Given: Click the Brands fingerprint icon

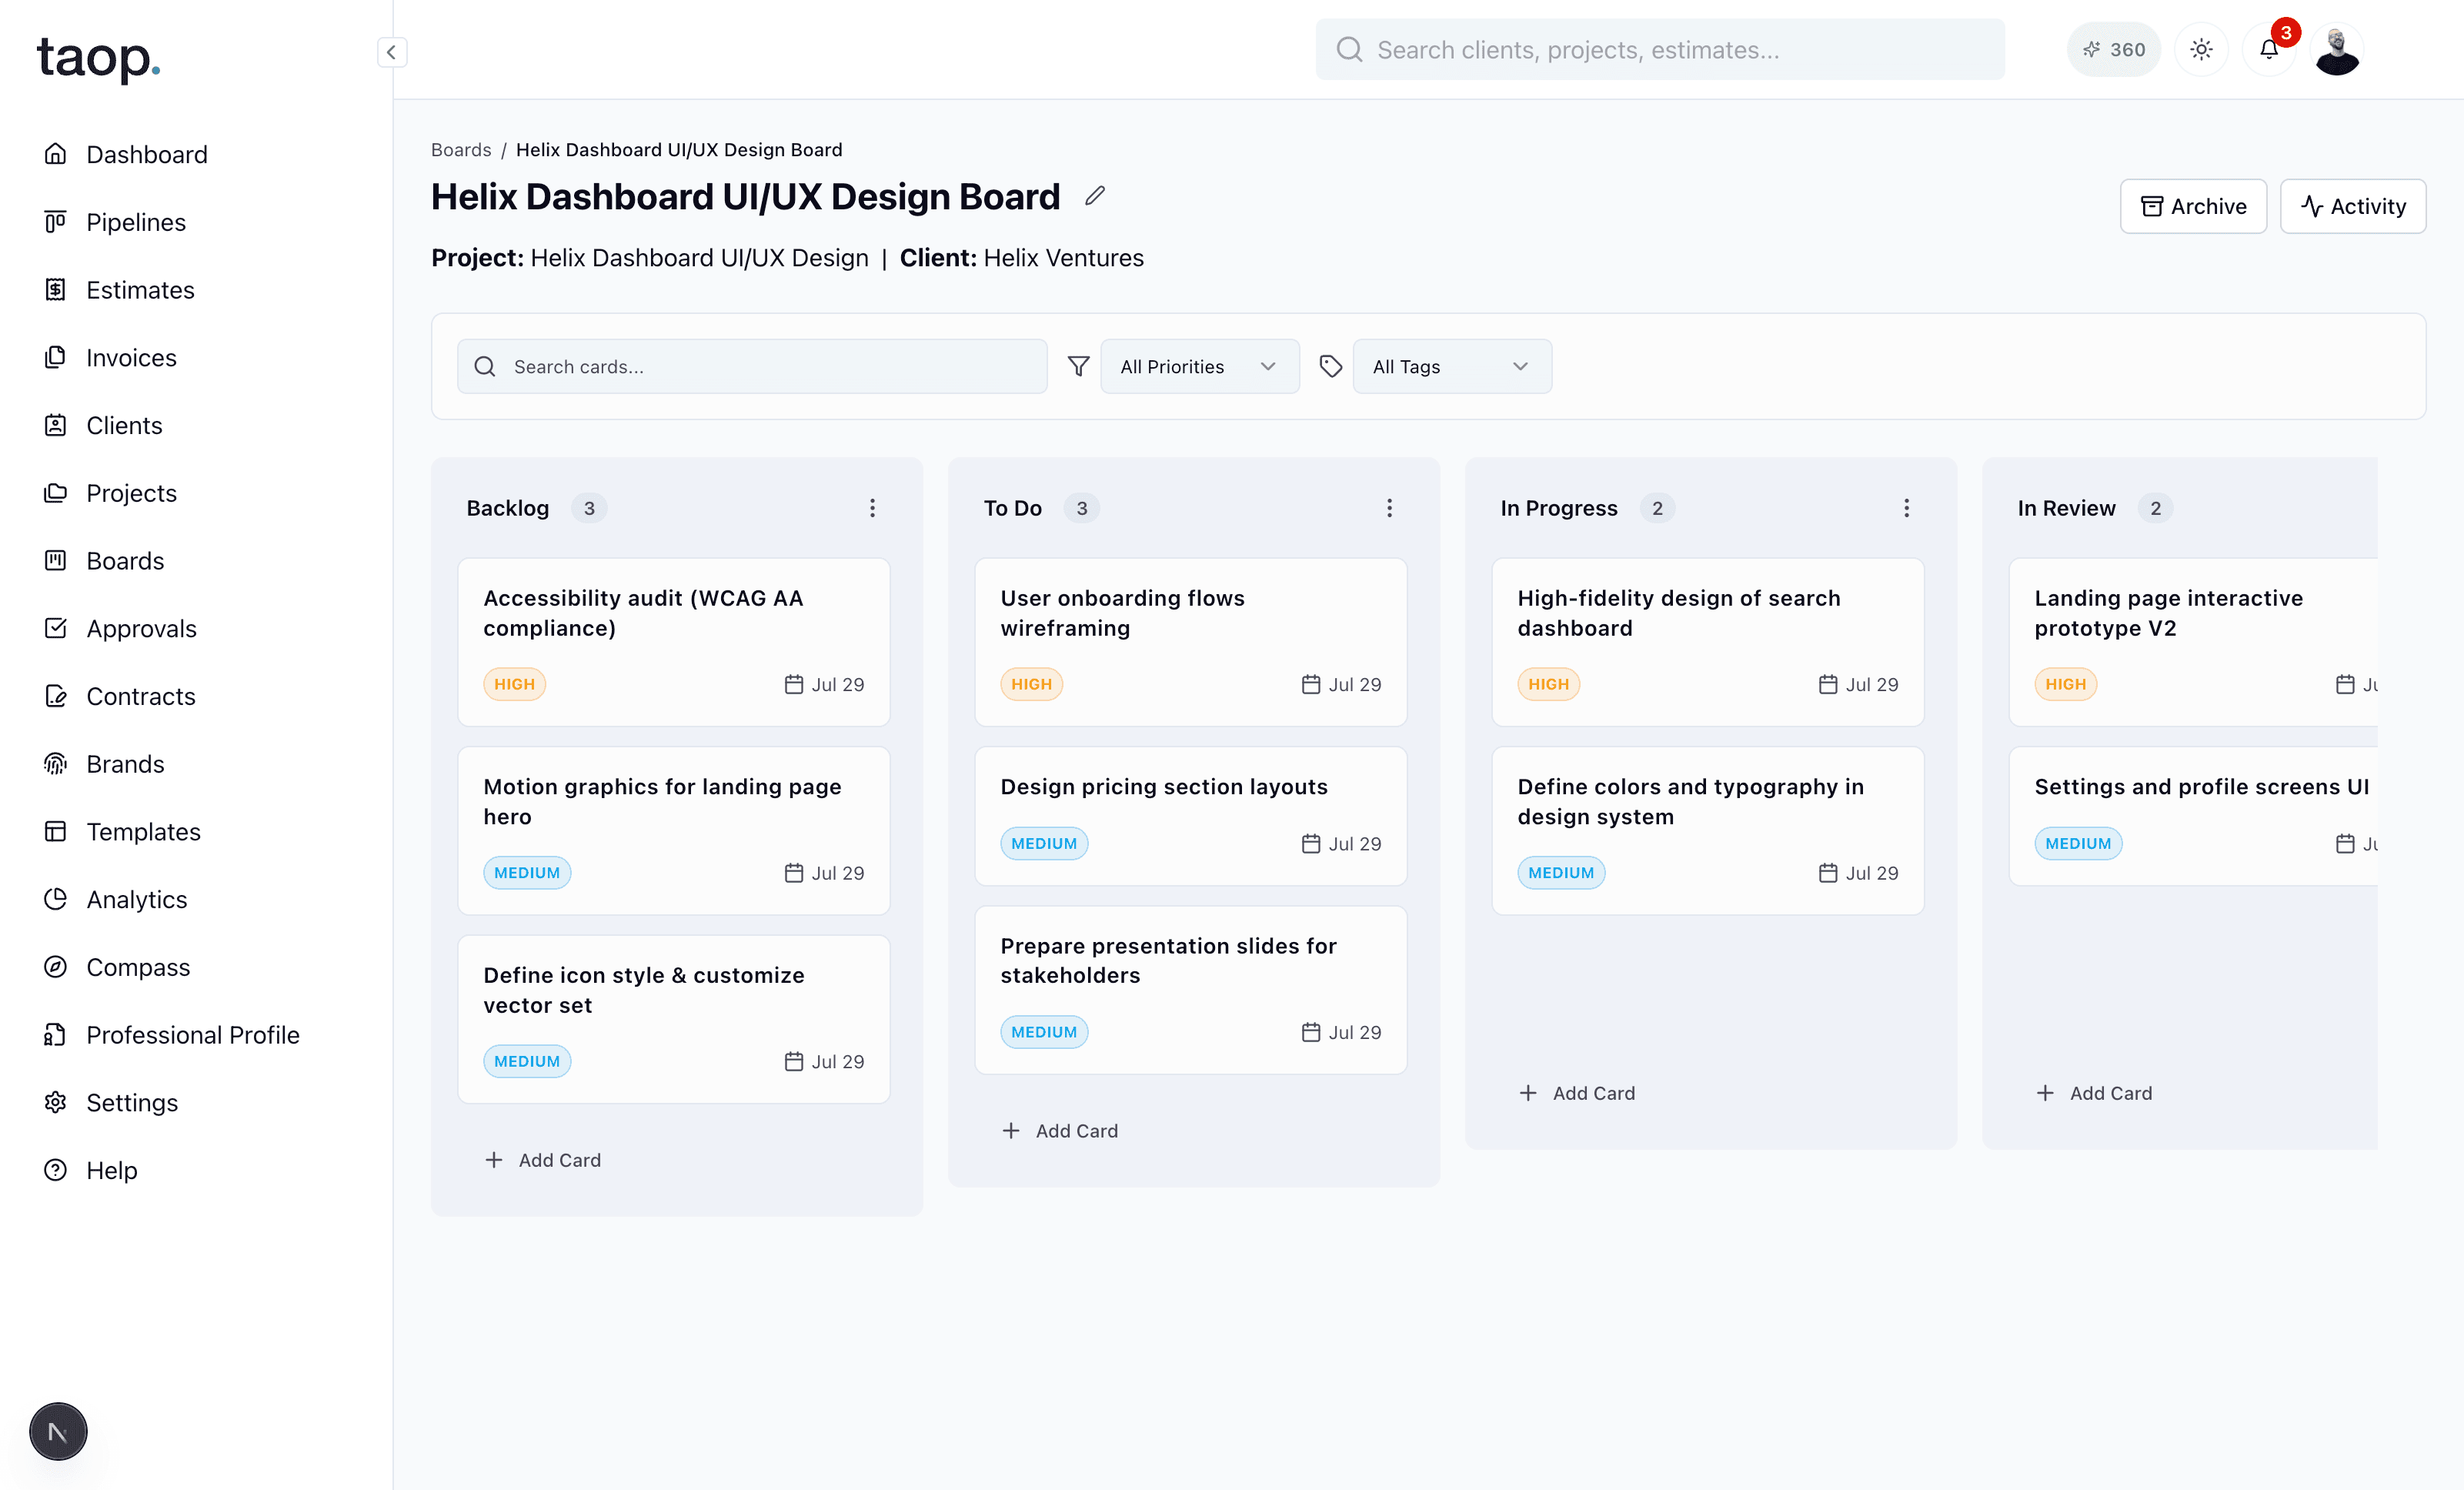Looking at the screenshot, I should [x=55, y=764].
